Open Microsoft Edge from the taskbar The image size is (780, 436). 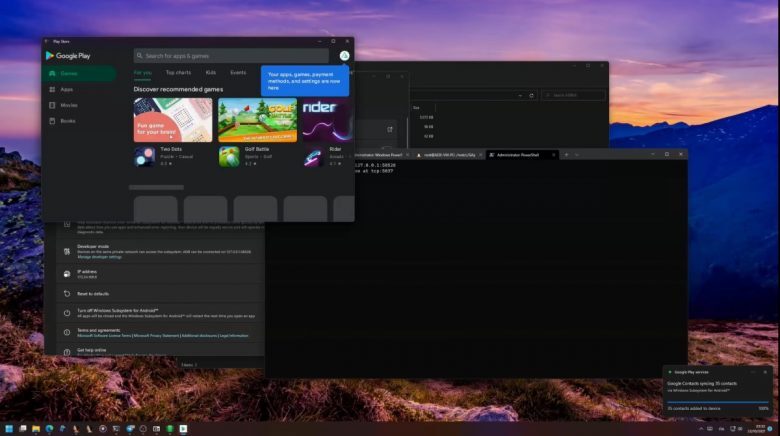pyautogui.click(x=49, y=429)
